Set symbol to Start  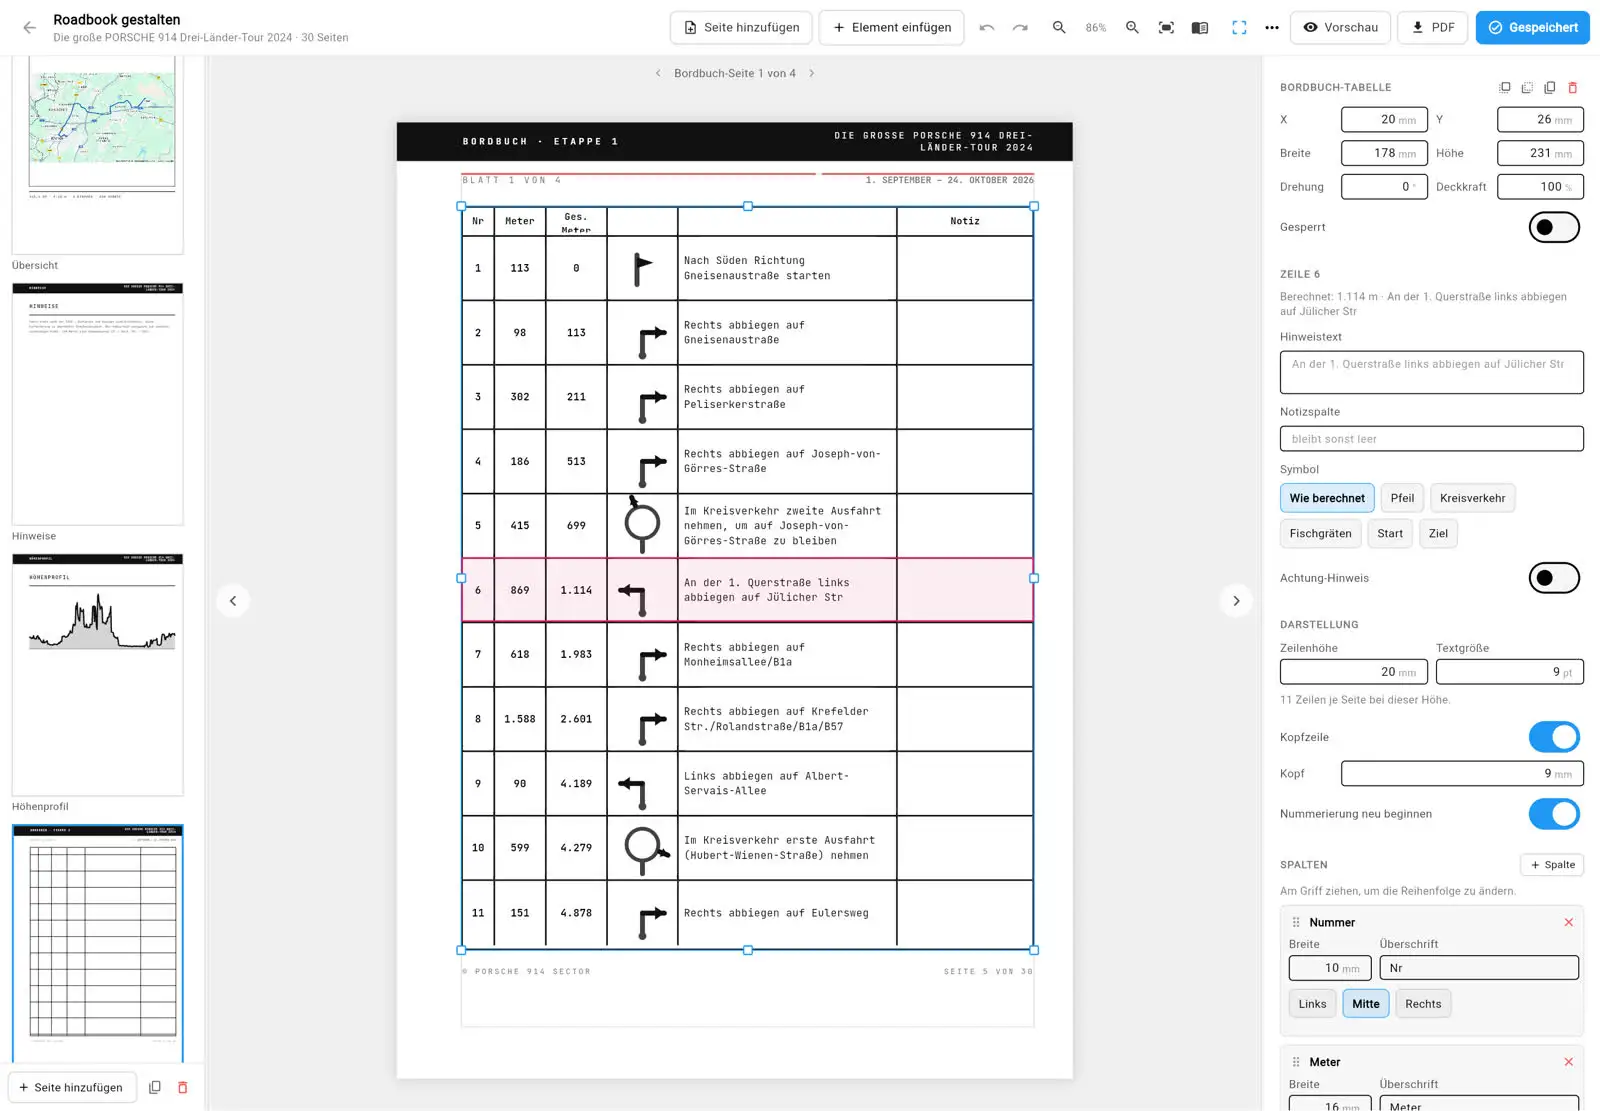(1390, 533)
